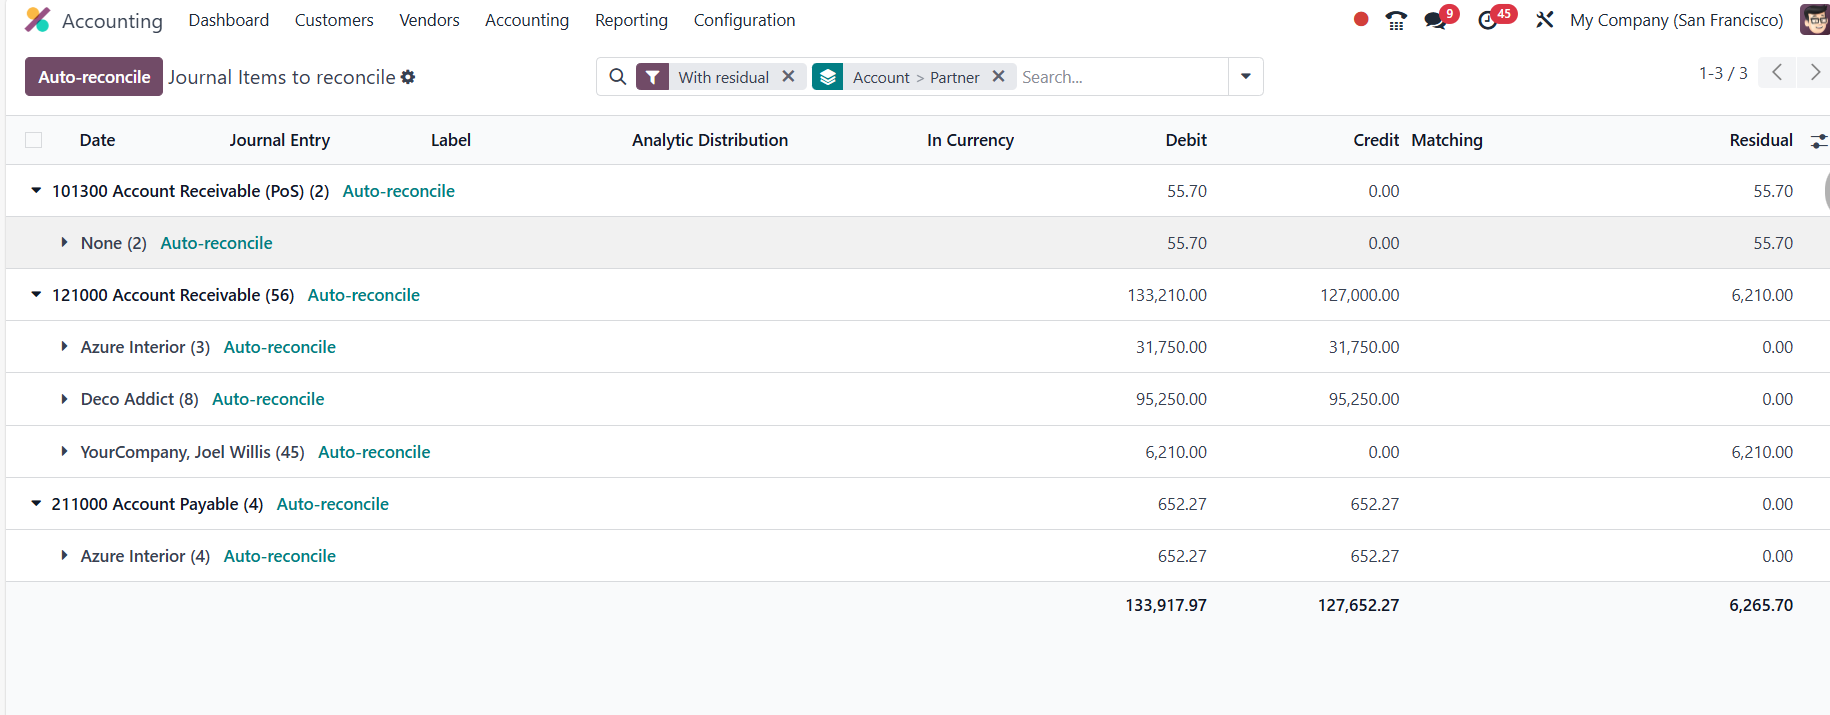Sort by the Credit column header
Screen dimensions: 1830x715
[1375, 140]
